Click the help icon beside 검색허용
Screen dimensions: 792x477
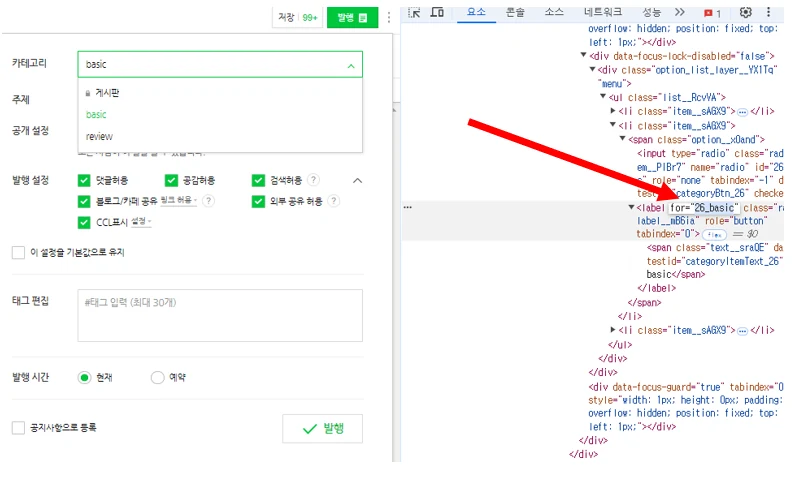point(313,180)
